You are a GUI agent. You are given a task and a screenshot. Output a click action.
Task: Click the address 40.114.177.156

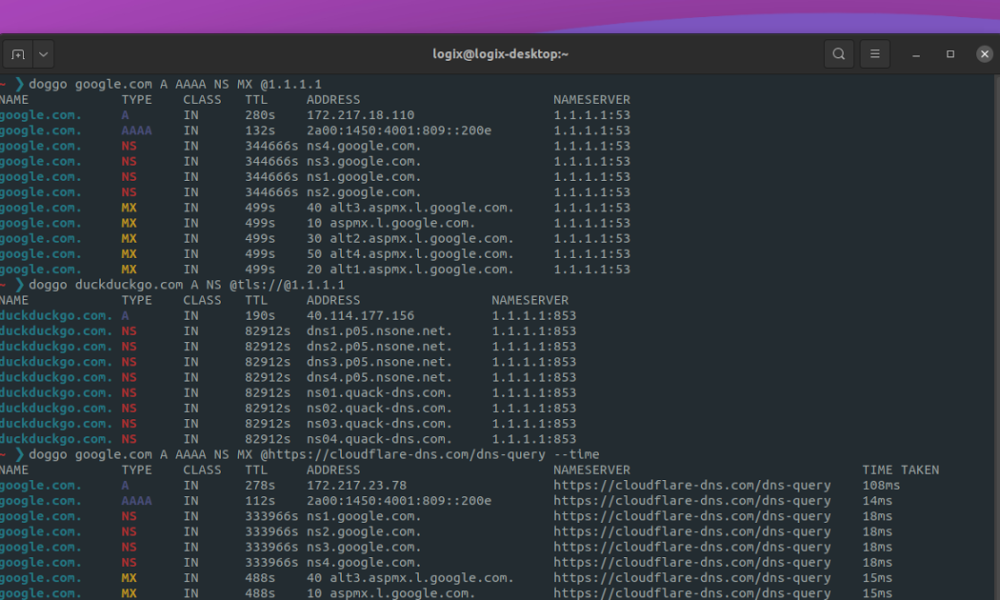(x=360, y=316)
